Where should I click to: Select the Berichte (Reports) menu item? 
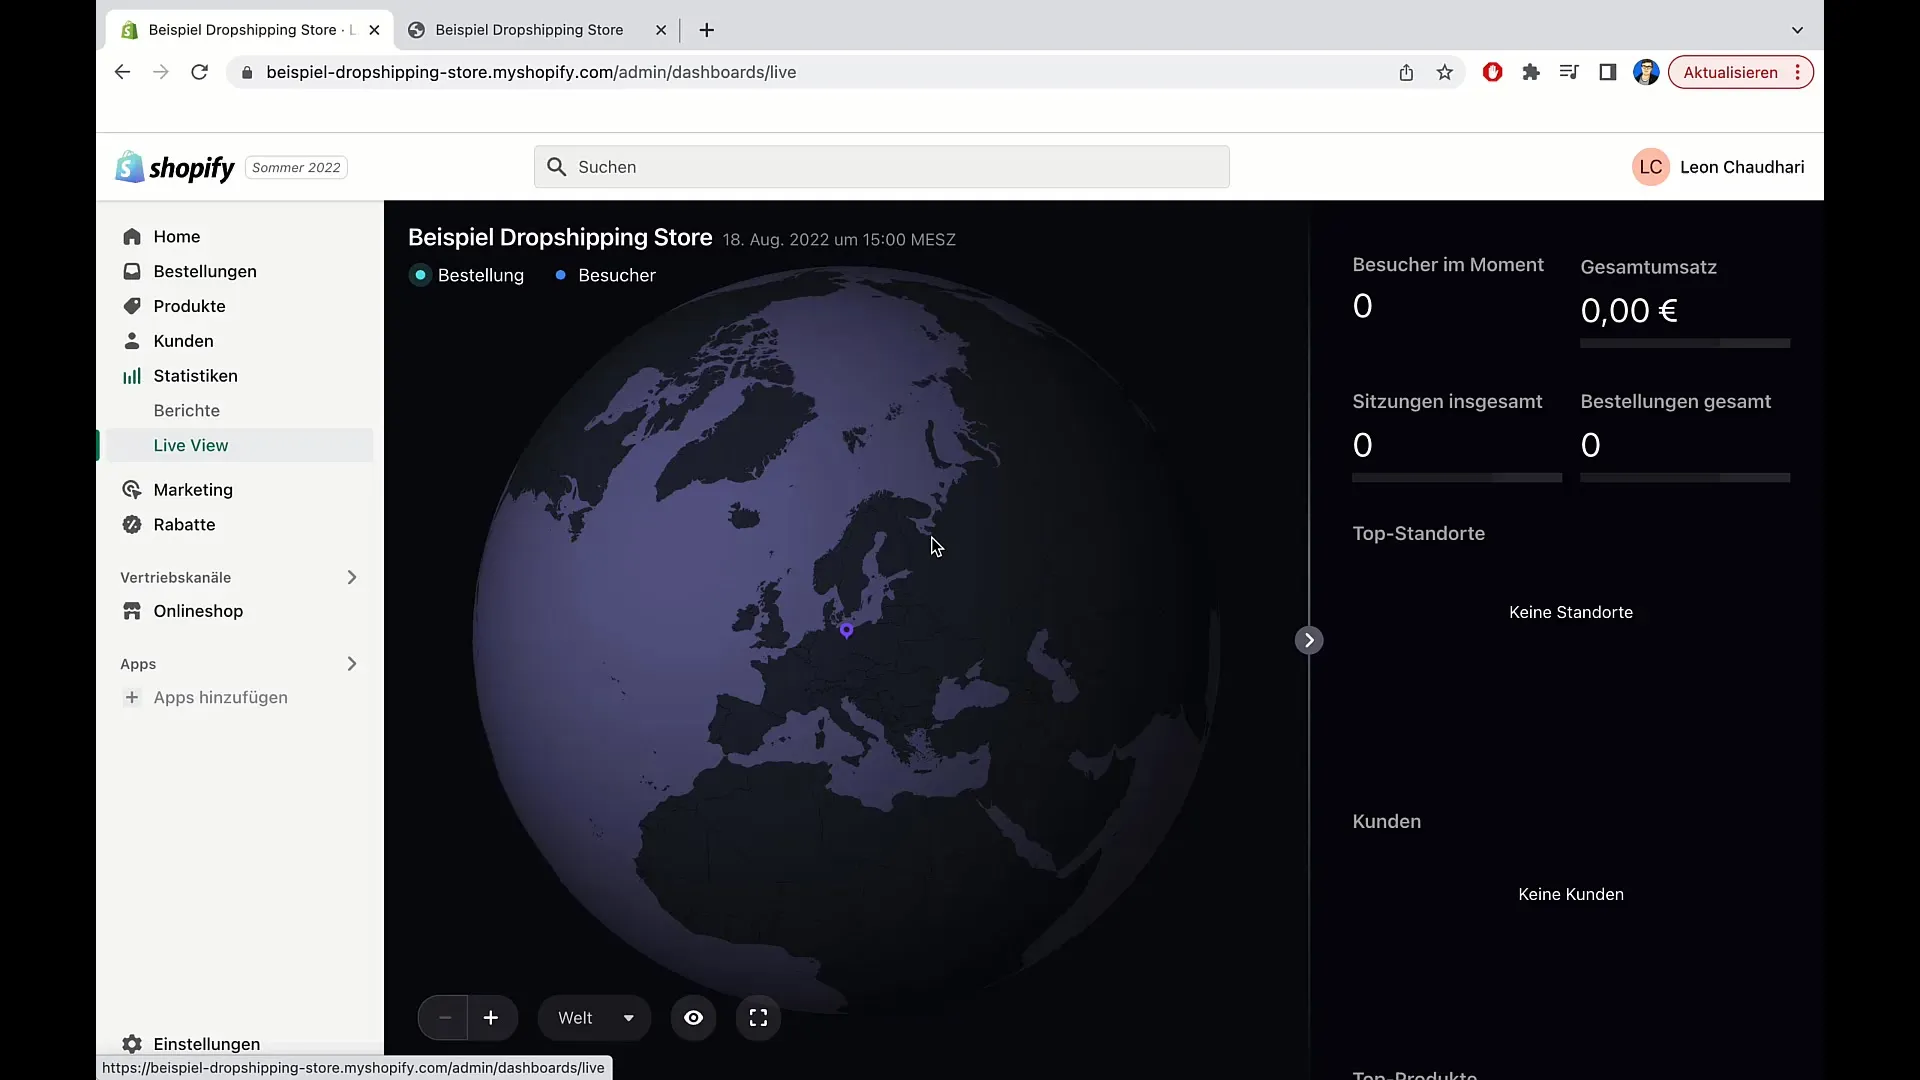[x=186, y=410]
